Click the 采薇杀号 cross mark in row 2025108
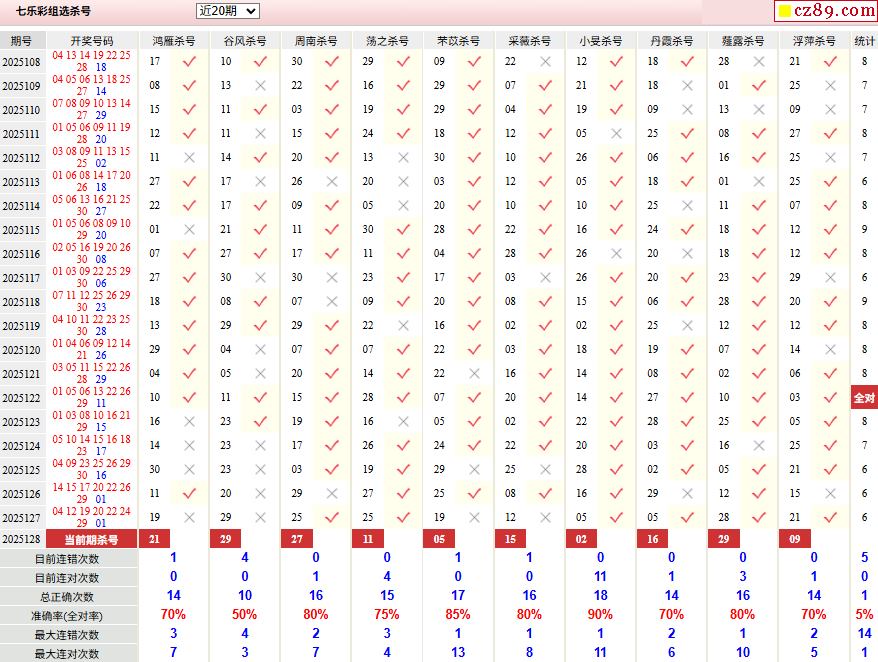 coord(545,62)
